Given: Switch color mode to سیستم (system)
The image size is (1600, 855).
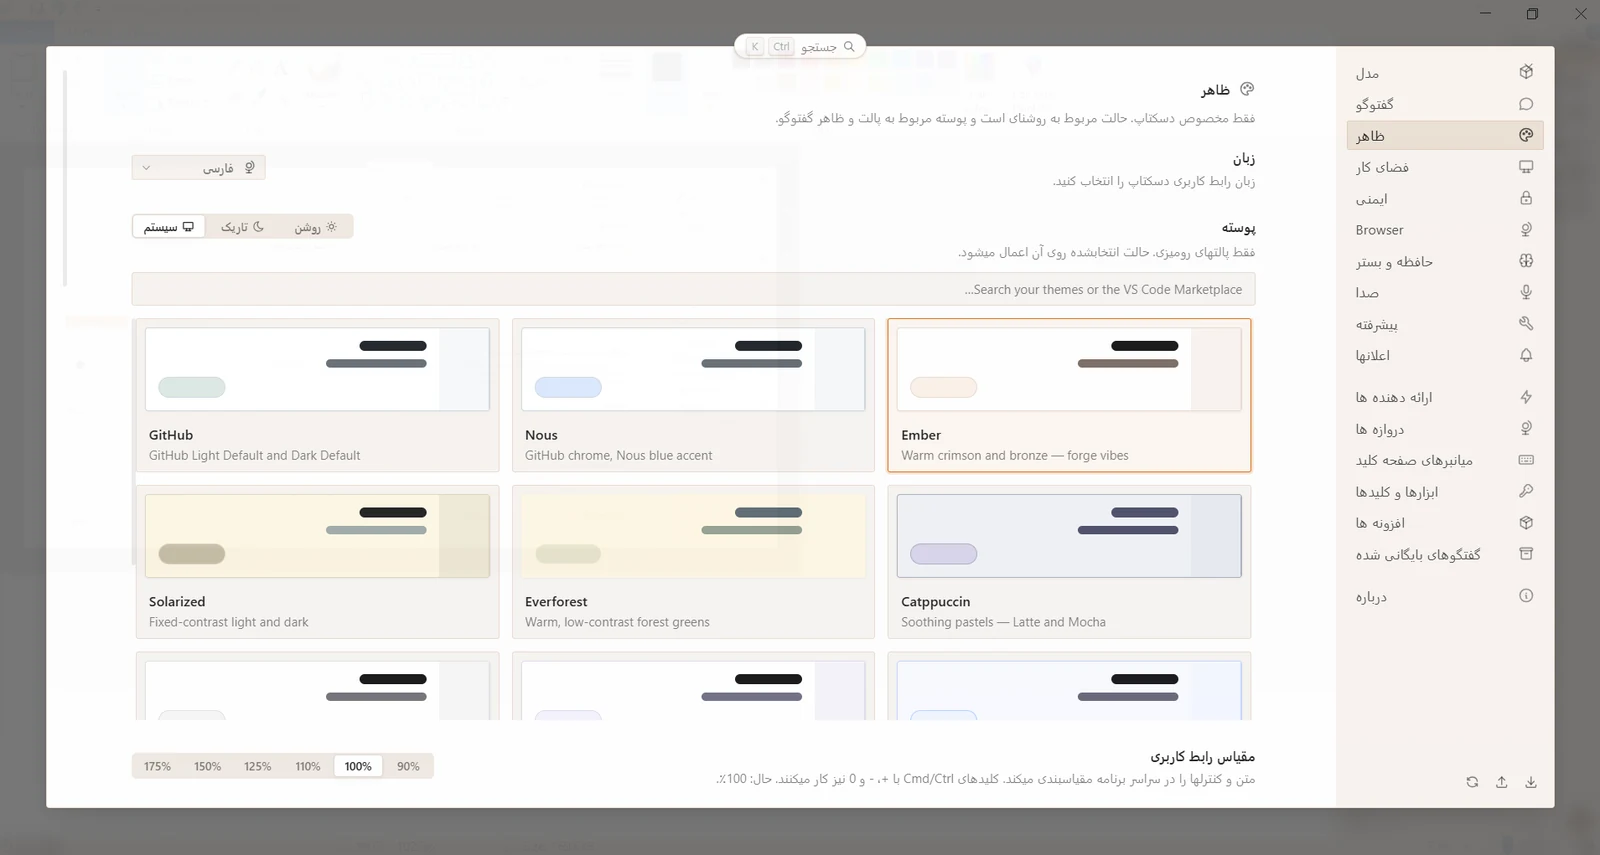Looking at the screenshot, I should 169,227.
